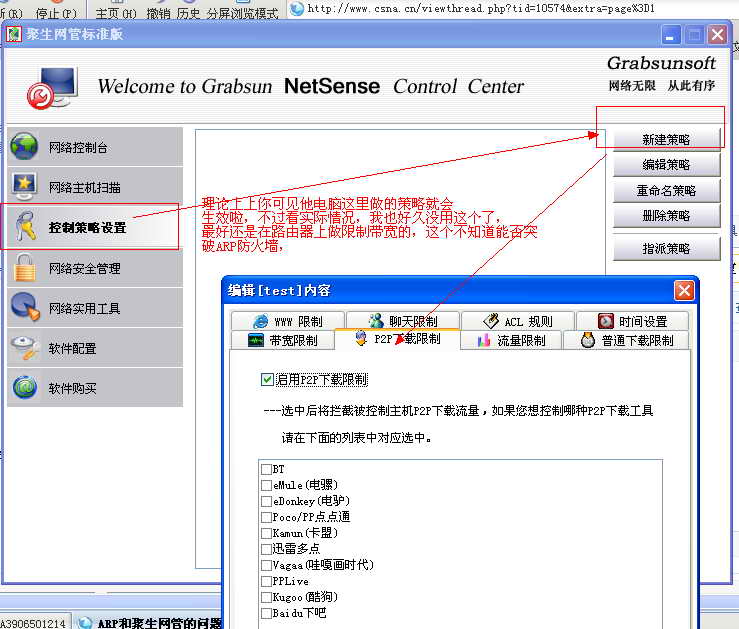Minimize the 聚生网管标准版 window
The image size is (739, 629).
[x=671, y=35]
